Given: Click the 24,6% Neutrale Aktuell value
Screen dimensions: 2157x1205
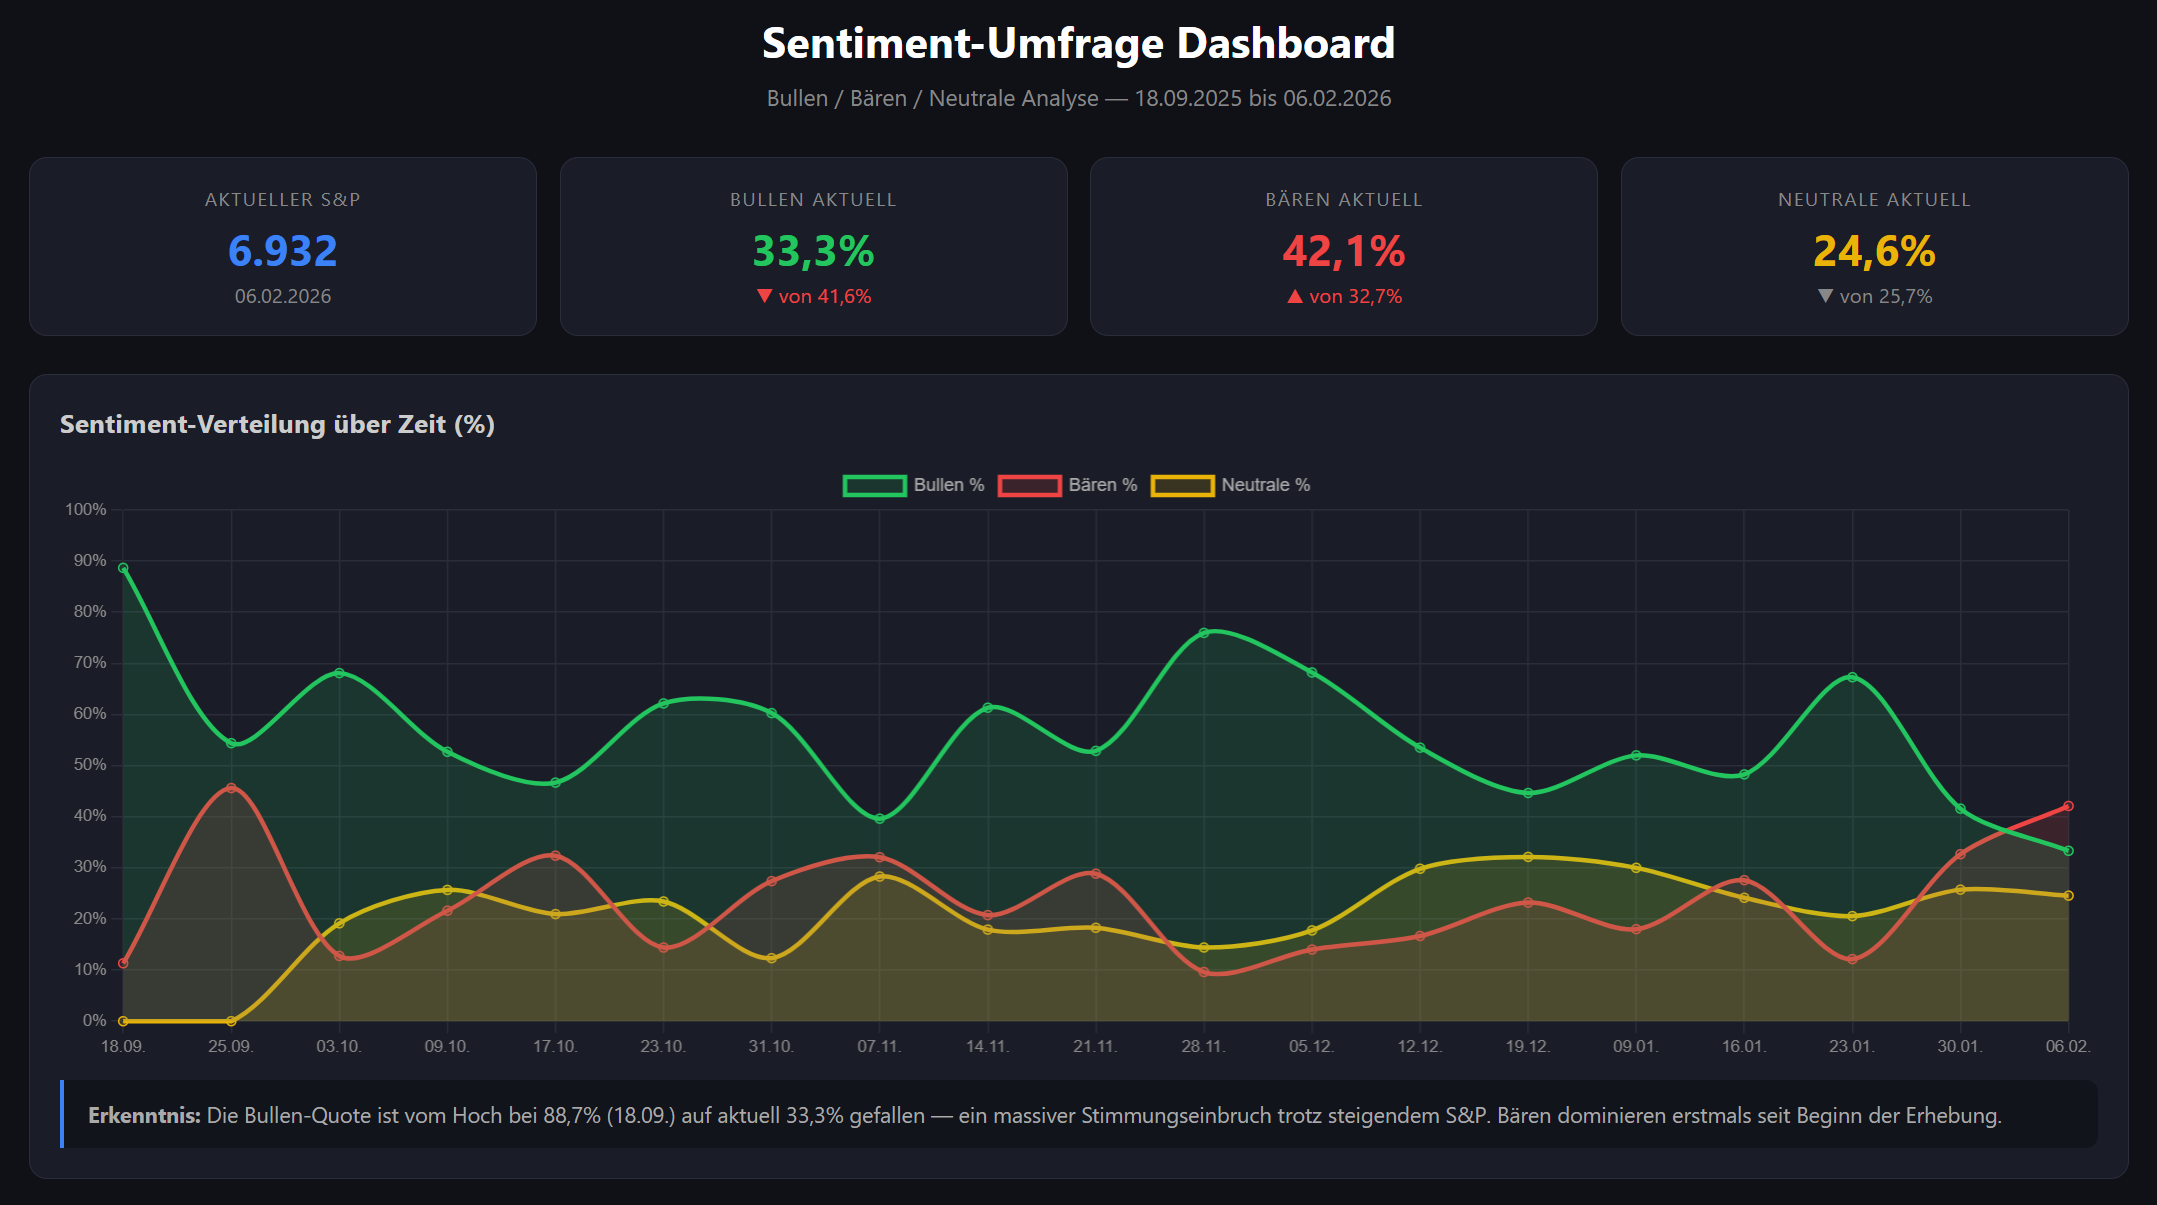Looking at the screenshot, I should 1874,251.
